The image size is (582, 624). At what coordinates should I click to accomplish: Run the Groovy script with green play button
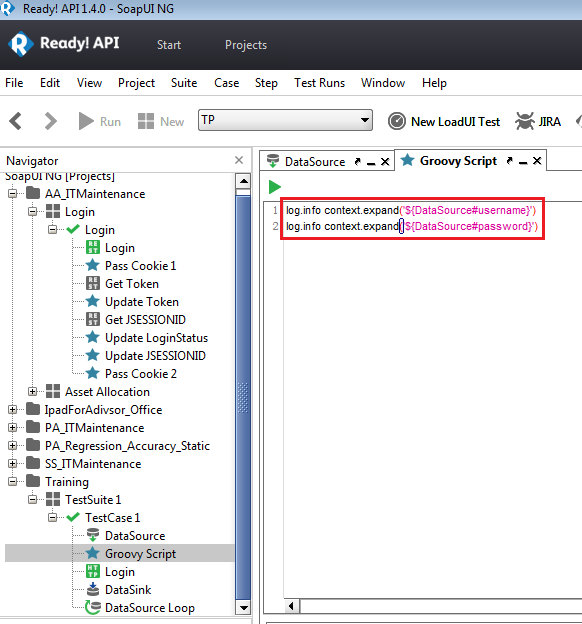[274, 187]
